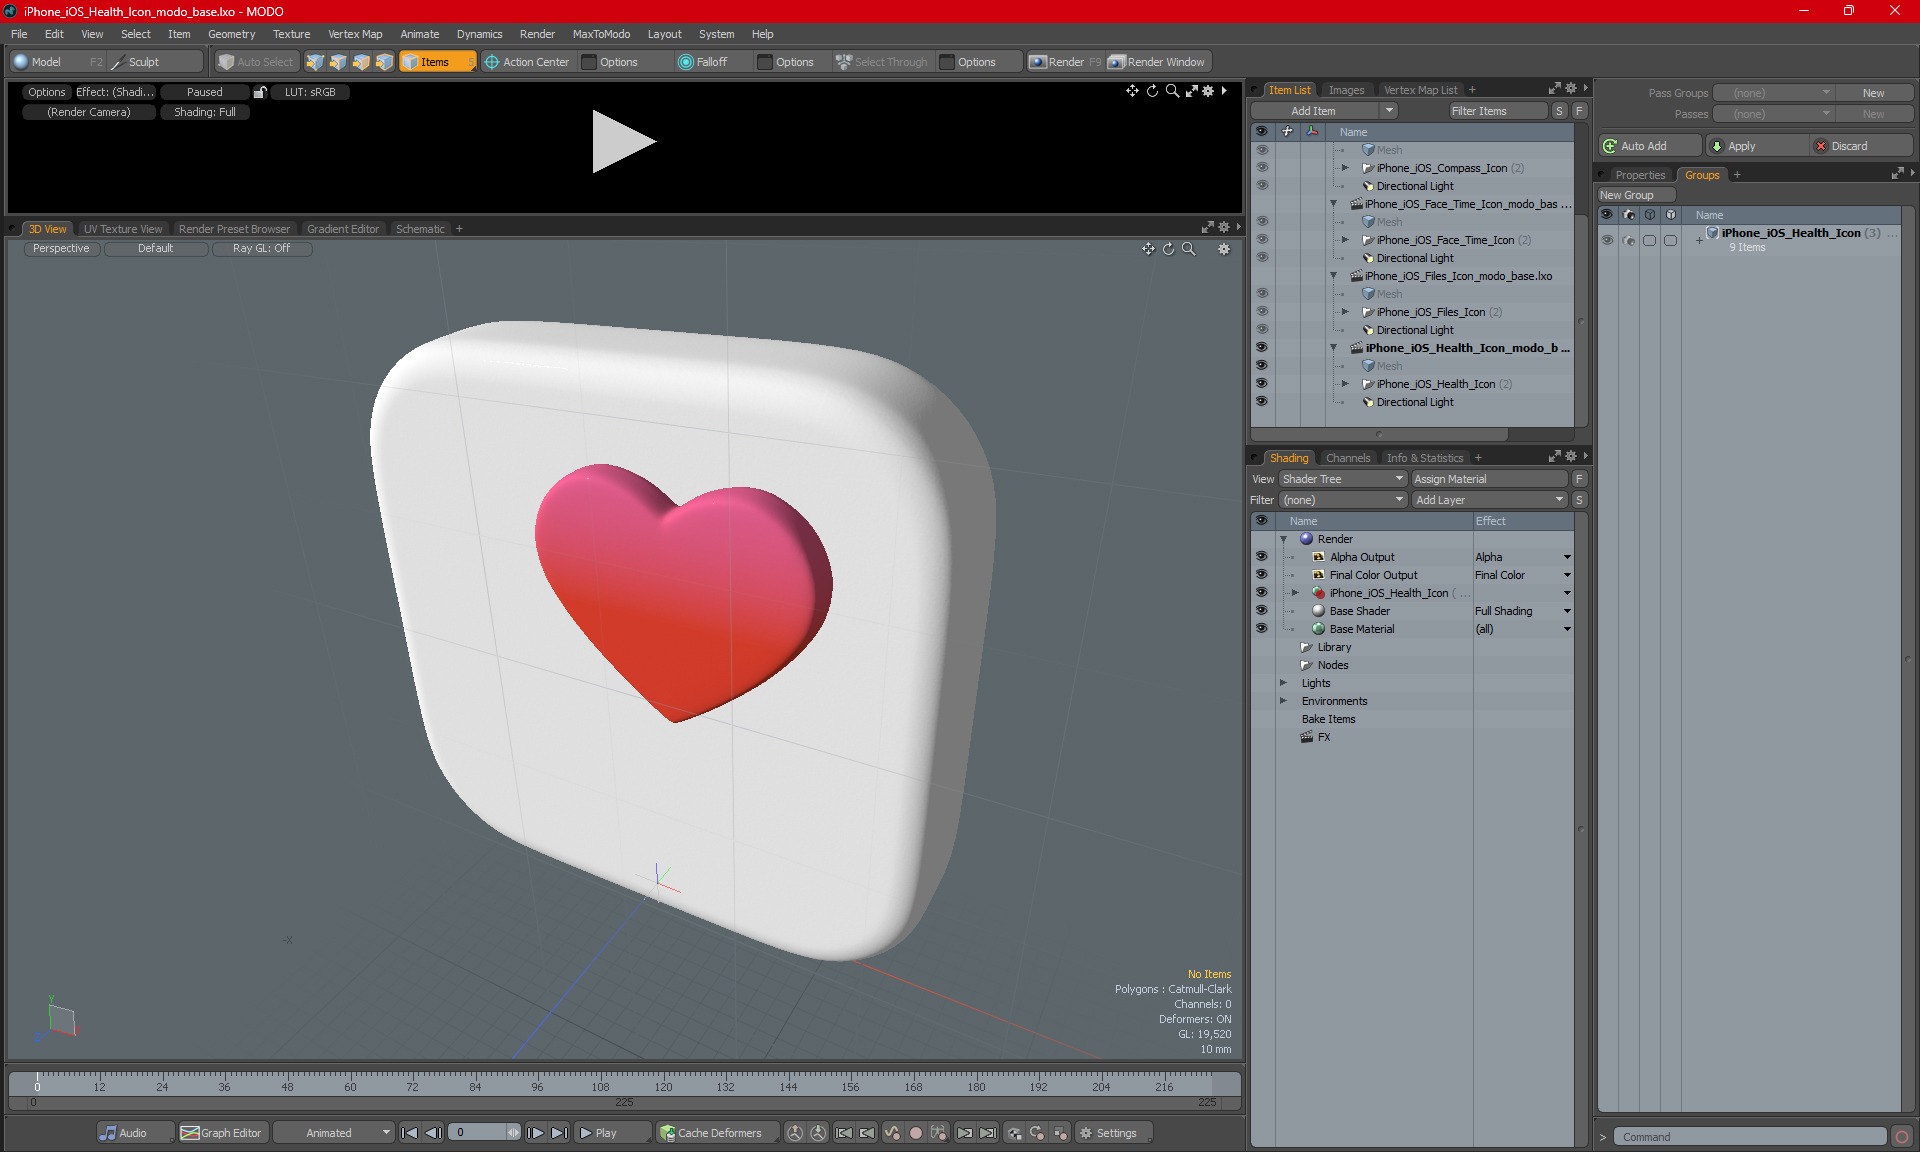Select Vertices mode cube icon in toolbar

click(315, 62)
